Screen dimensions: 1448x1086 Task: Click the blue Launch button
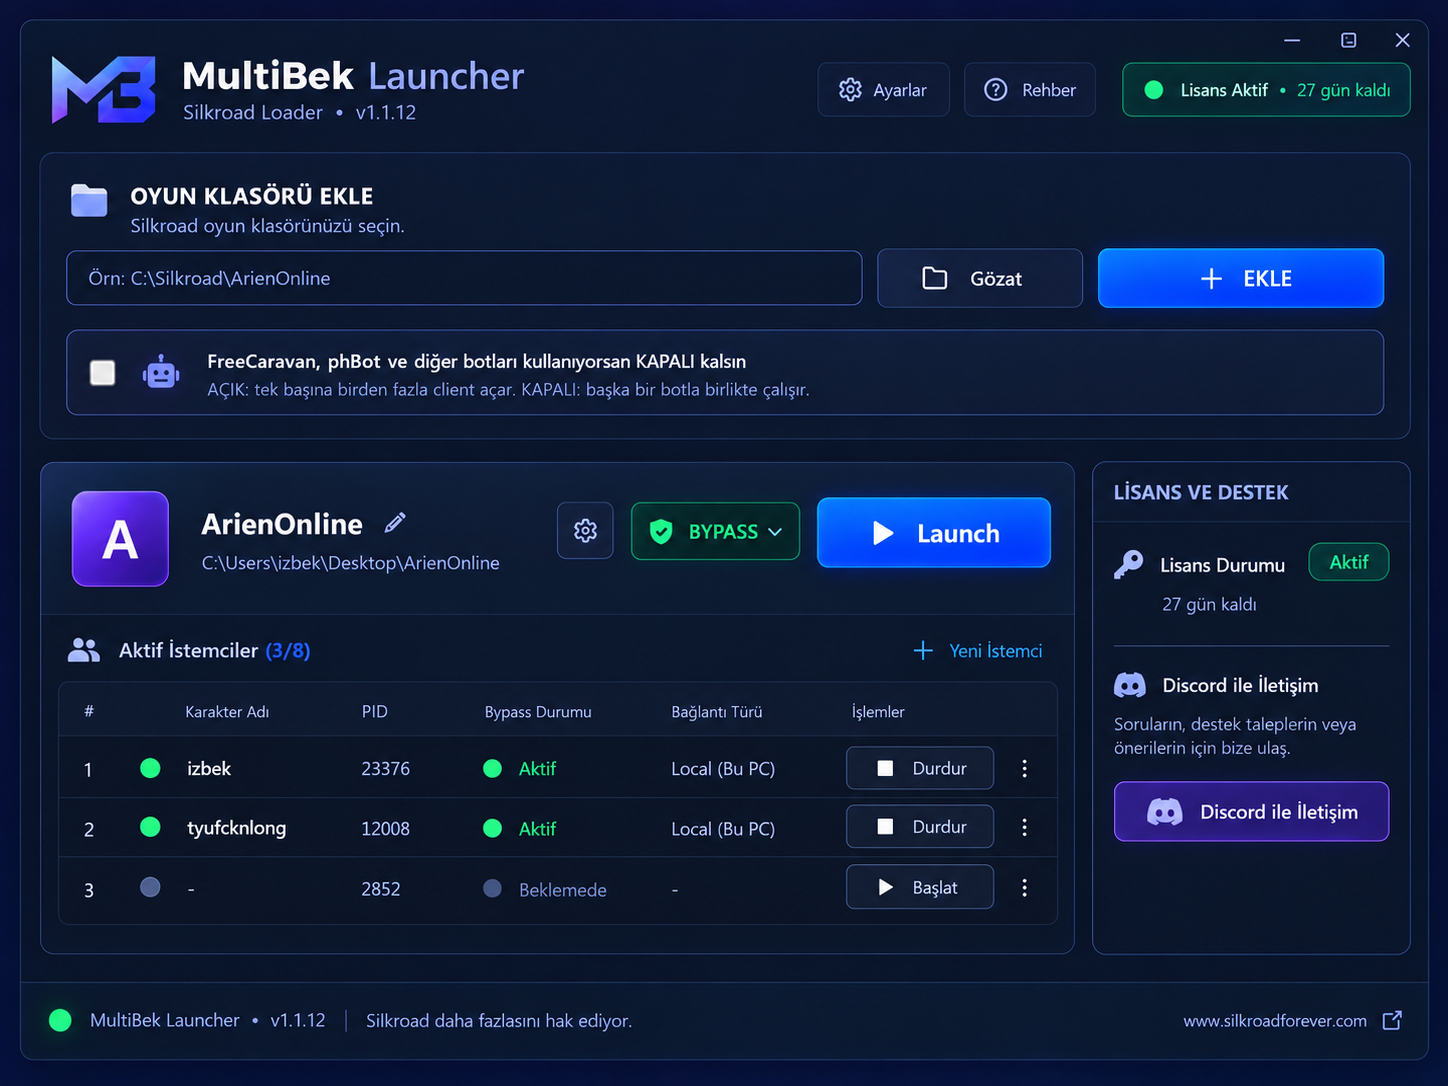(934, 532)
